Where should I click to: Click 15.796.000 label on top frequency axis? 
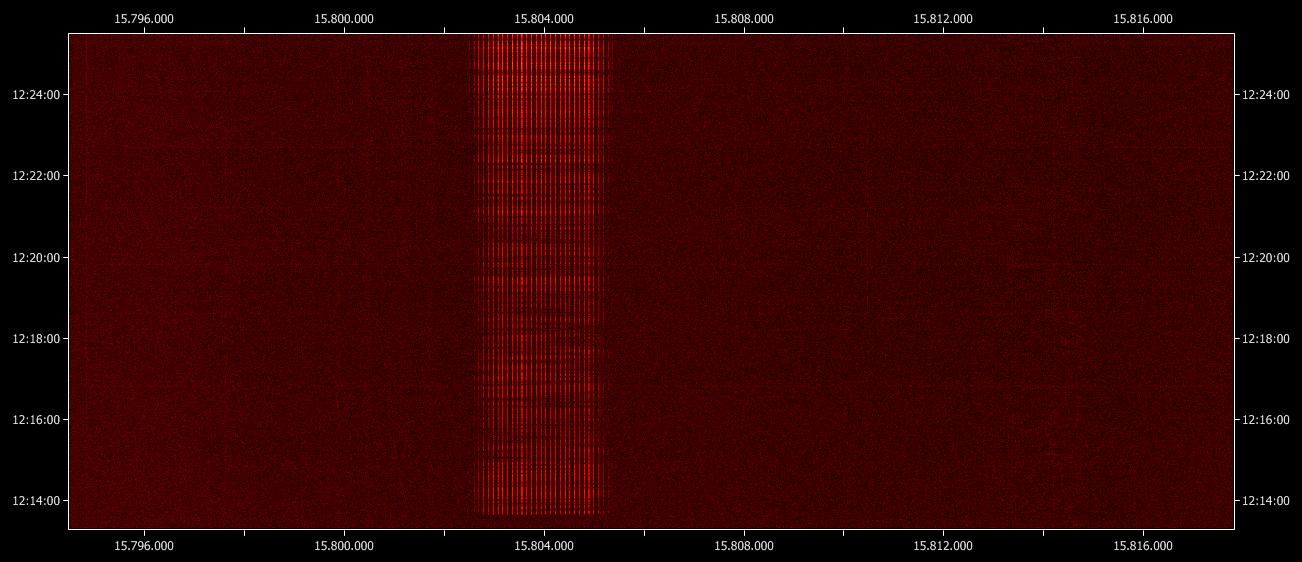click(145, 18)
